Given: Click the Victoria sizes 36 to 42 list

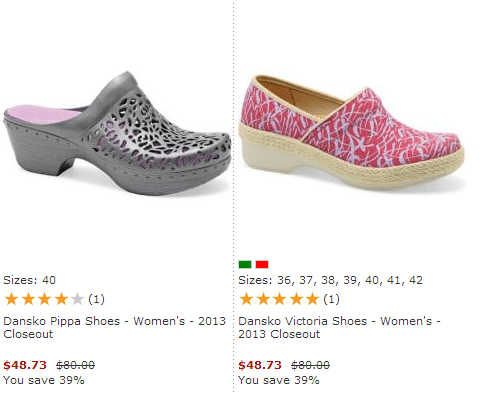Looking at the screenshot, I should point(330,280).
